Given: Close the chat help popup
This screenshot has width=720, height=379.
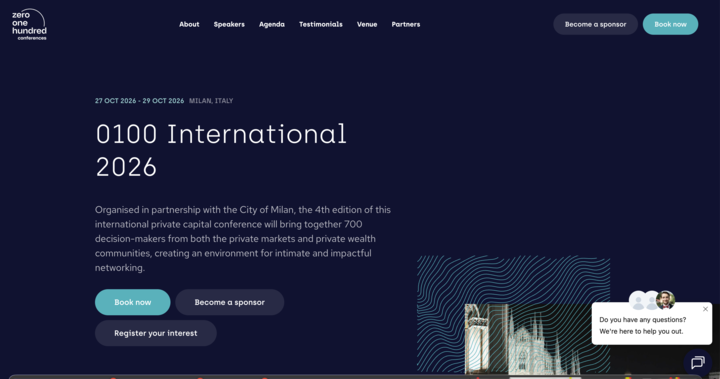Looking at the screenshot, I should click(x=705, y=309).
